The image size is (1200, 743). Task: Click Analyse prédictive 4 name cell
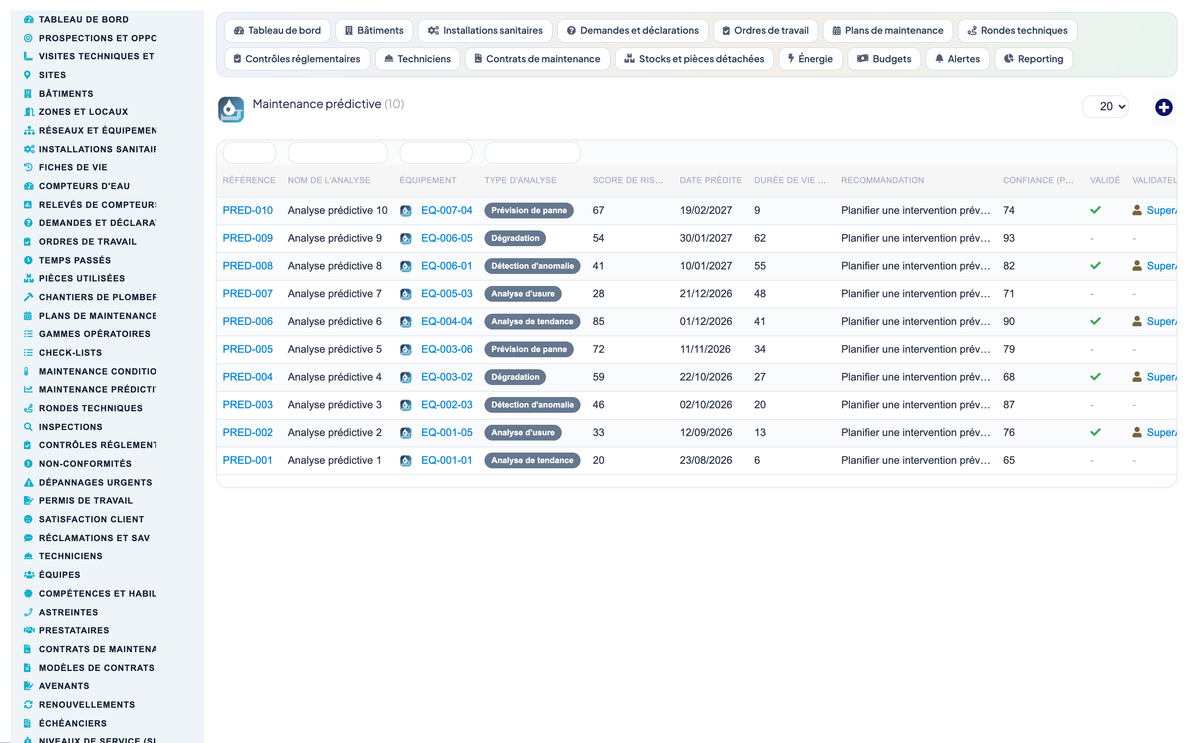point(335,377)
